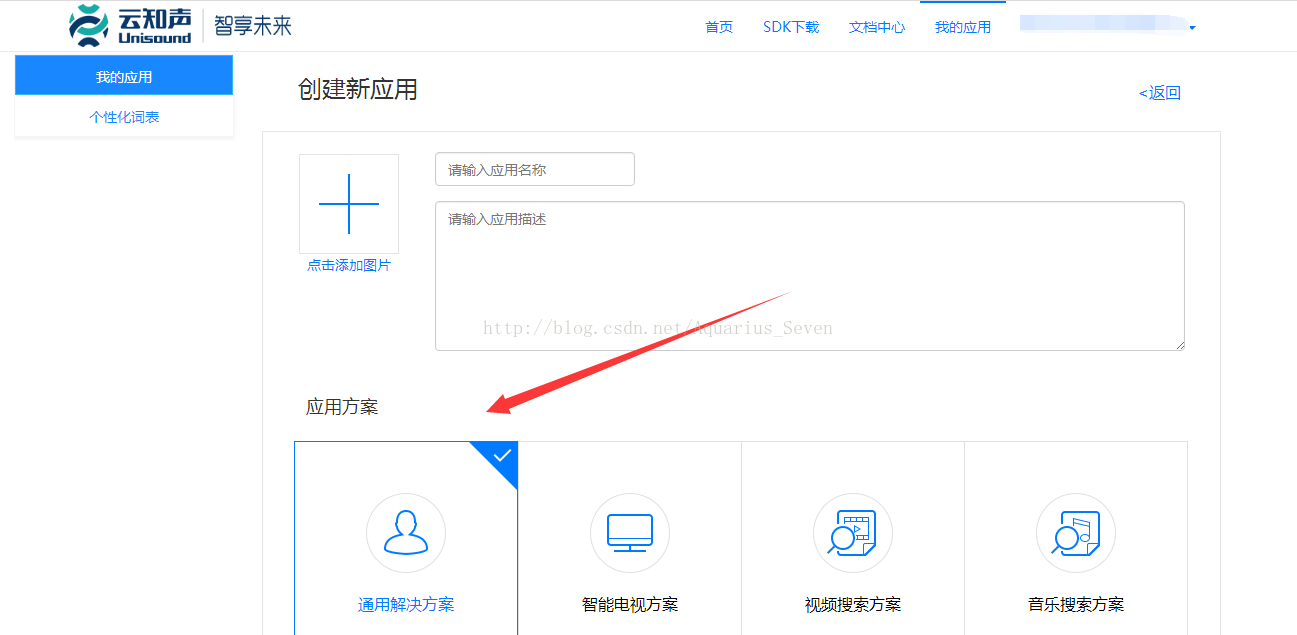This screenshot has width=1297, height=635.
Task: Click the plus icon to add image
Action: (x=349, y=204)
